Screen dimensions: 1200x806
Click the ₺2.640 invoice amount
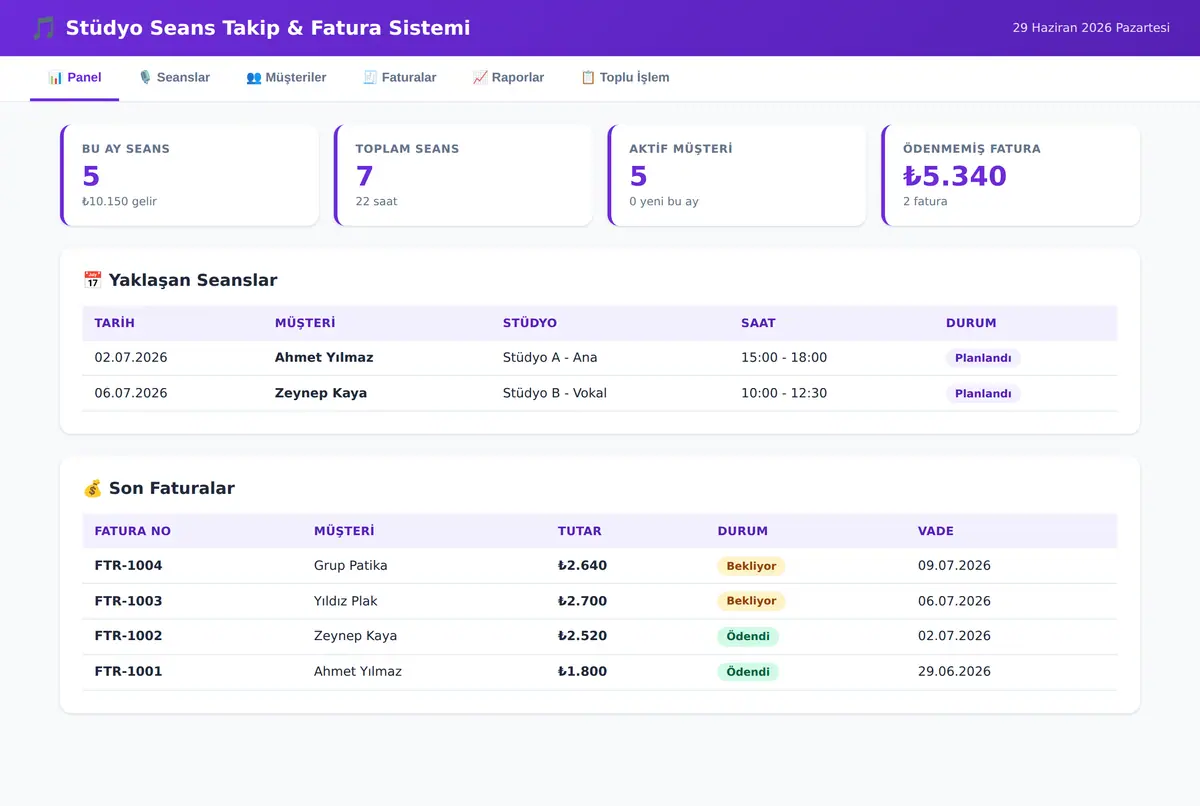(582, 566)
